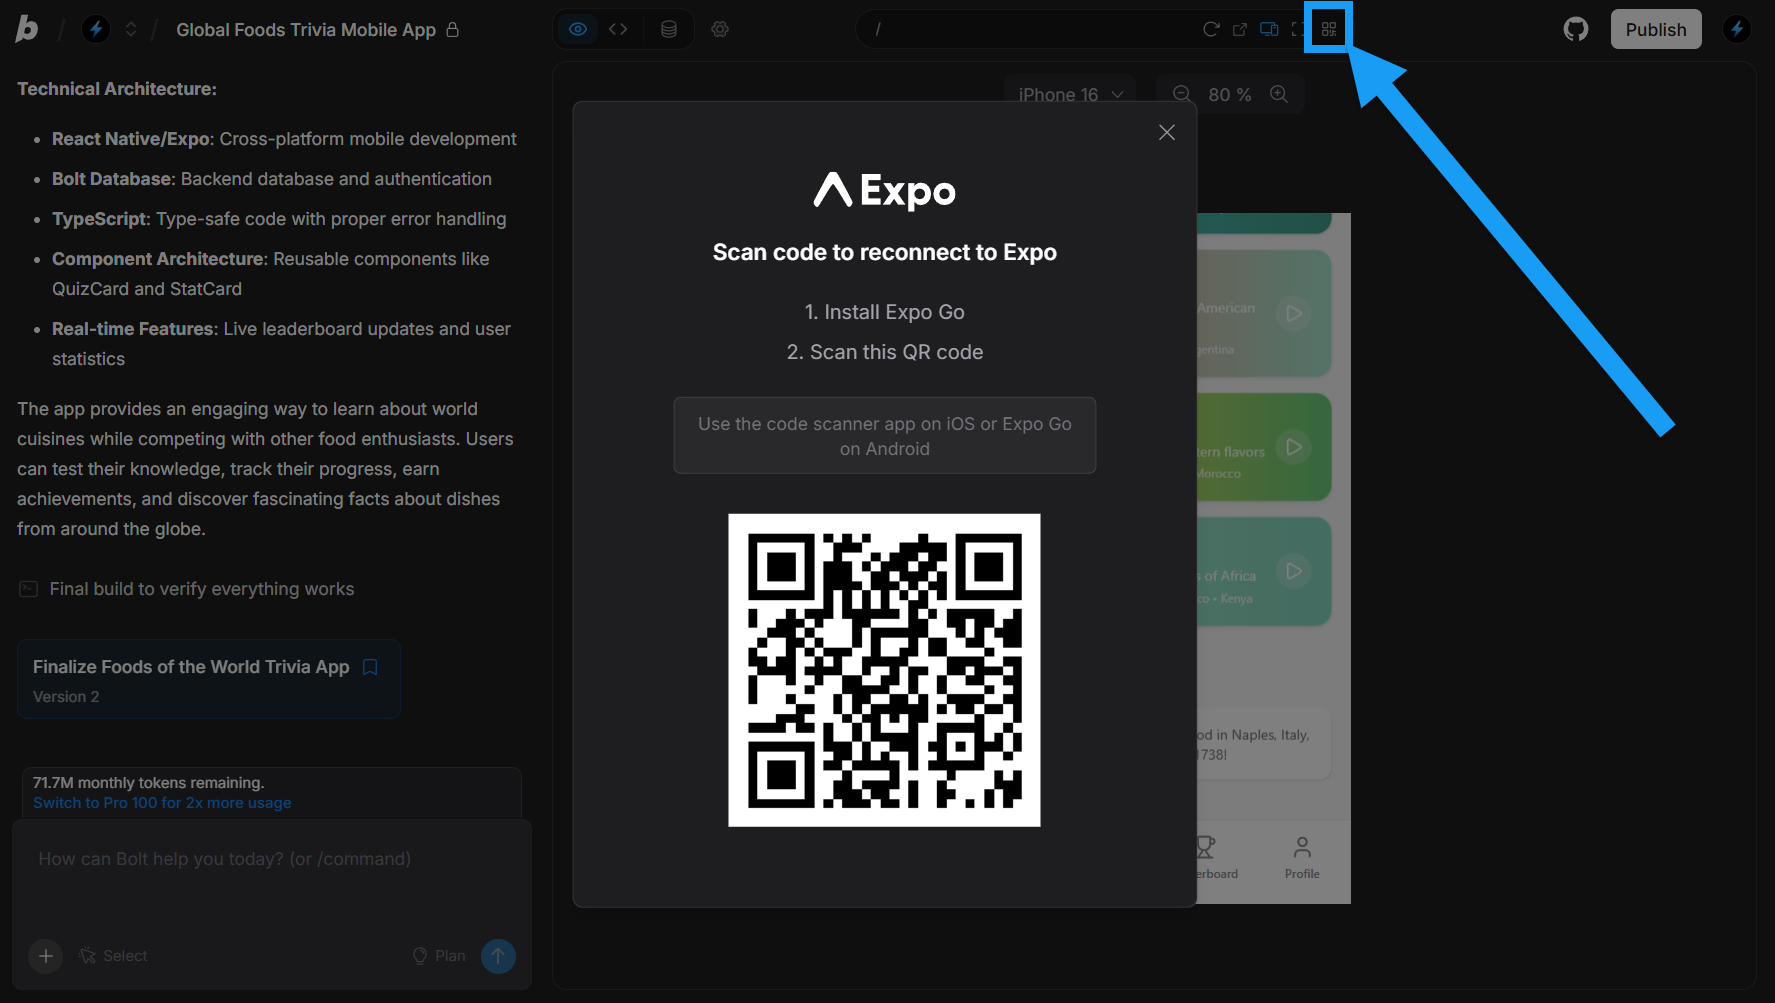The width and height of the screenshot is (1775, 1003).
Task: Open the user account lightning avatar
Action: click(x=1737, y=29)
